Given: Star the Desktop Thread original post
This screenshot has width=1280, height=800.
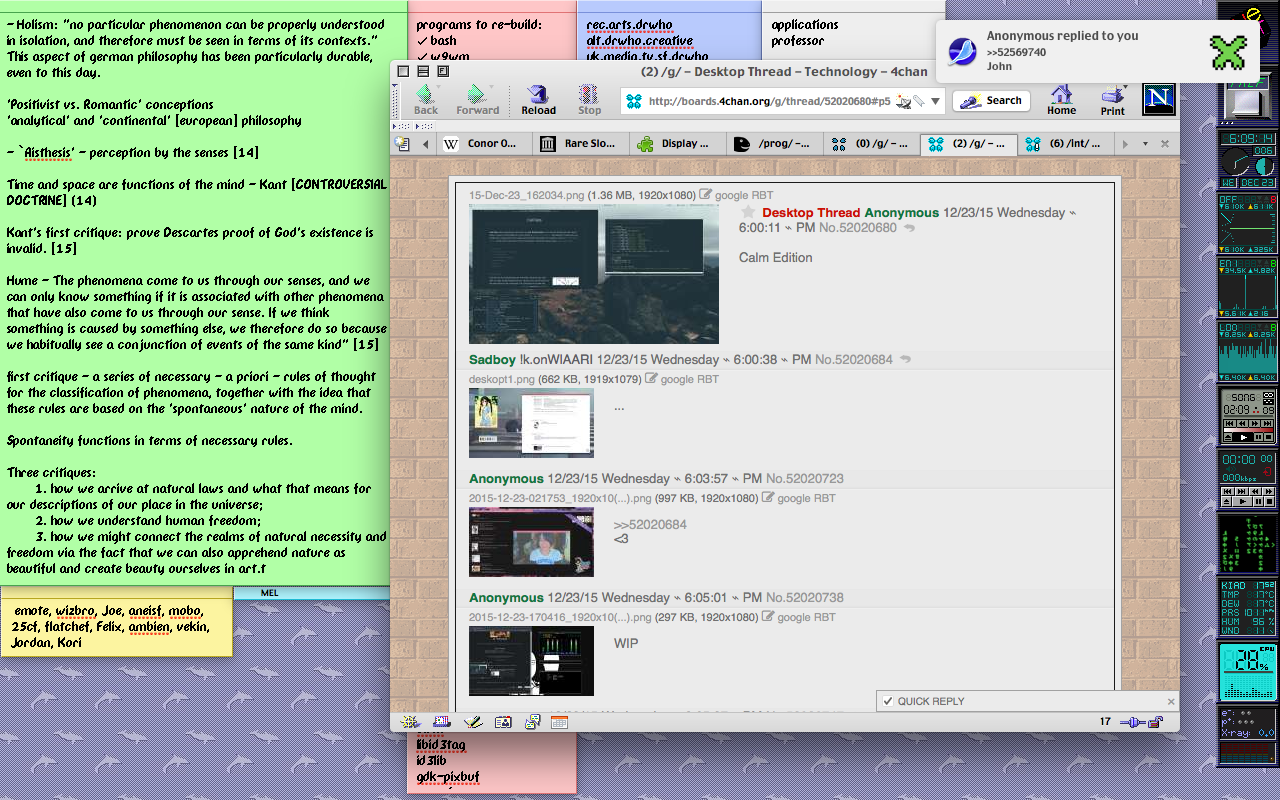Looking at the screenshot, I should coord(748,213).
